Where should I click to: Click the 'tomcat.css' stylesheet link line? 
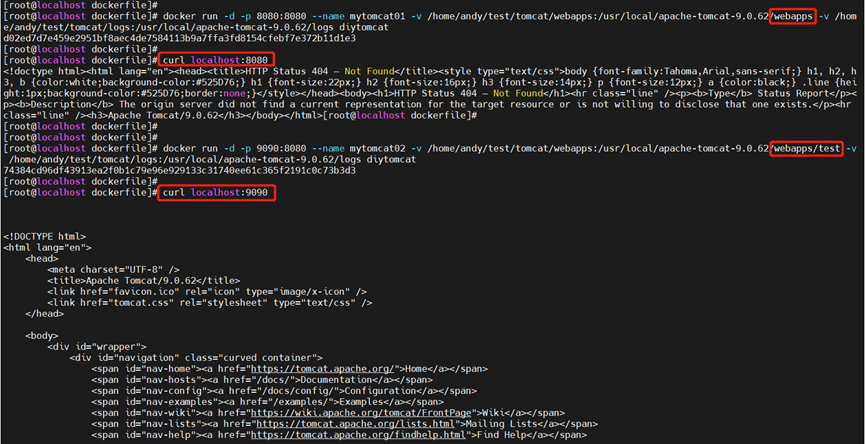210,303
